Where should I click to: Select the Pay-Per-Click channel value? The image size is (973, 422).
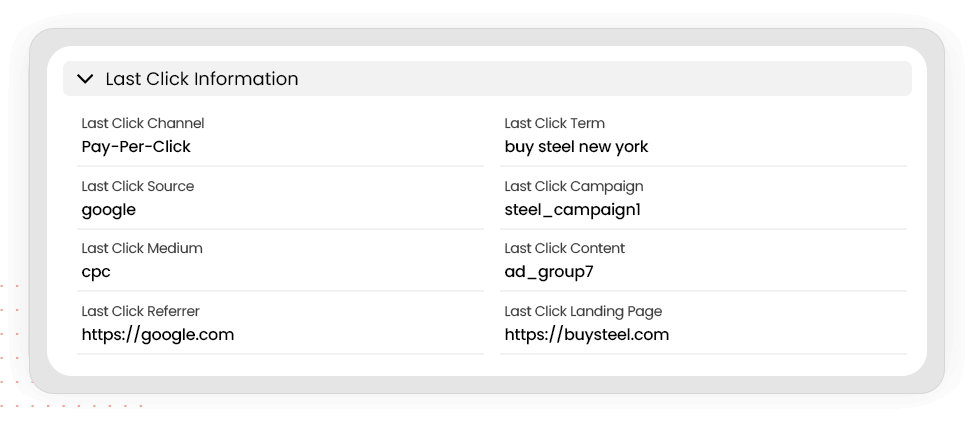tap(136, 147)
